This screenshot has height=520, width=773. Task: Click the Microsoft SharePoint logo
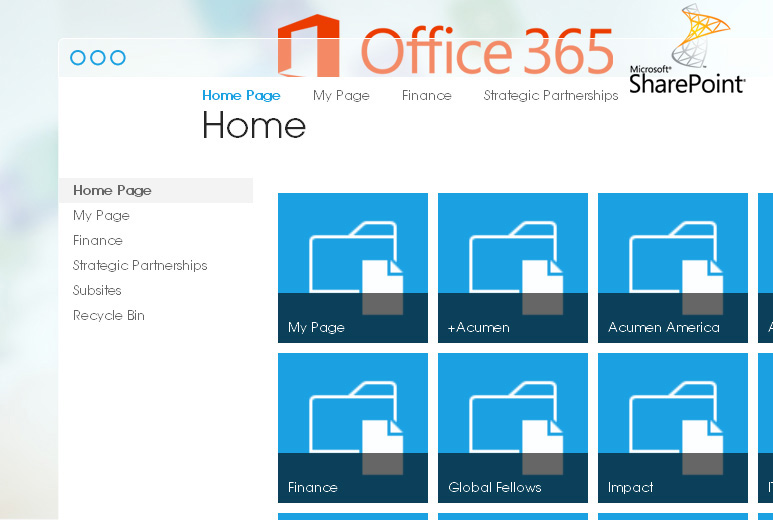pyautogui.click(x=688, y=49)
